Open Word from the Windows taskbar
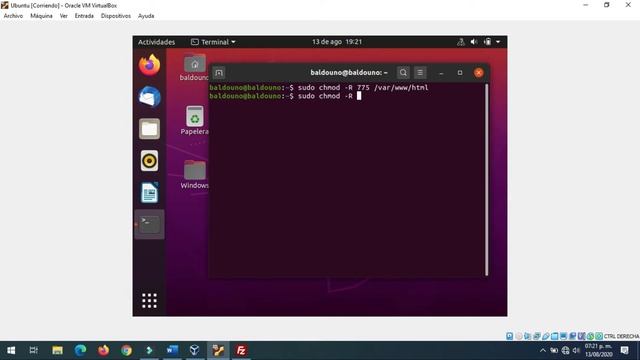Screen dimensions: 640x360 172,350
